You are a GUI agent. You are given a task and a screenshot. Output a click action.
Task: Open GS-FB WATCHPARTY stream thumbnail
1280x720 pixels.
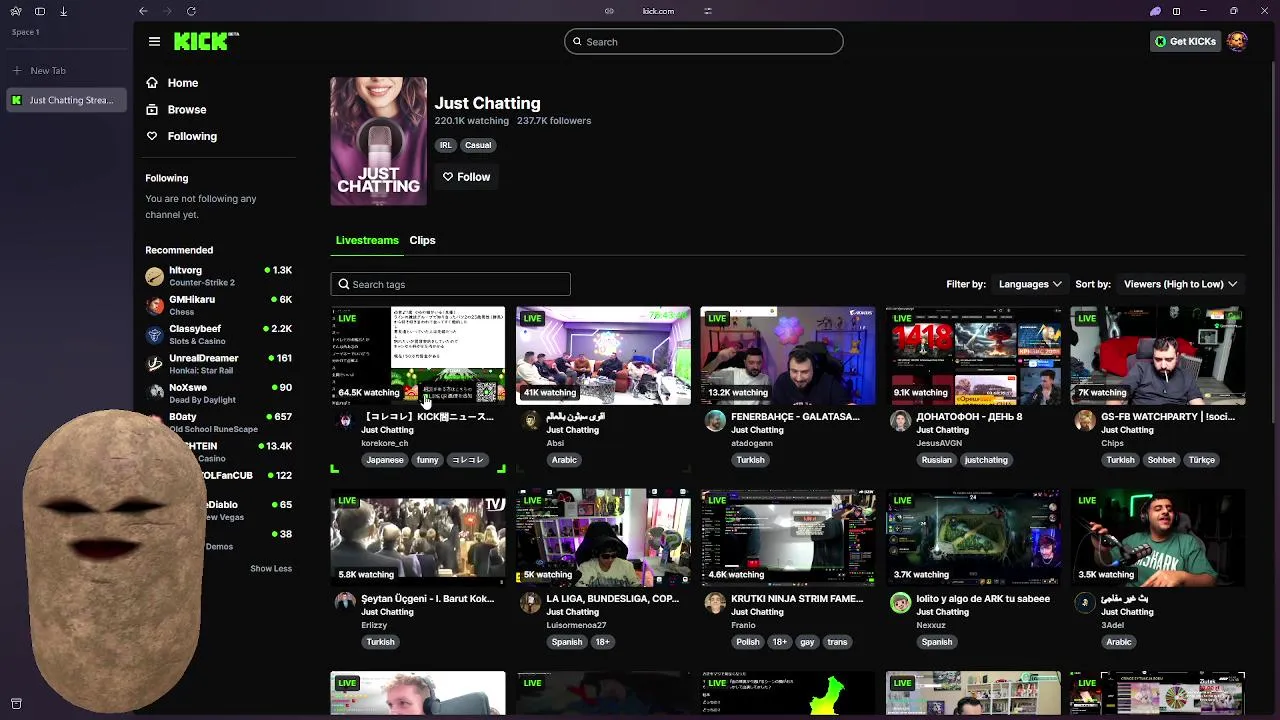pos(1158,355)
